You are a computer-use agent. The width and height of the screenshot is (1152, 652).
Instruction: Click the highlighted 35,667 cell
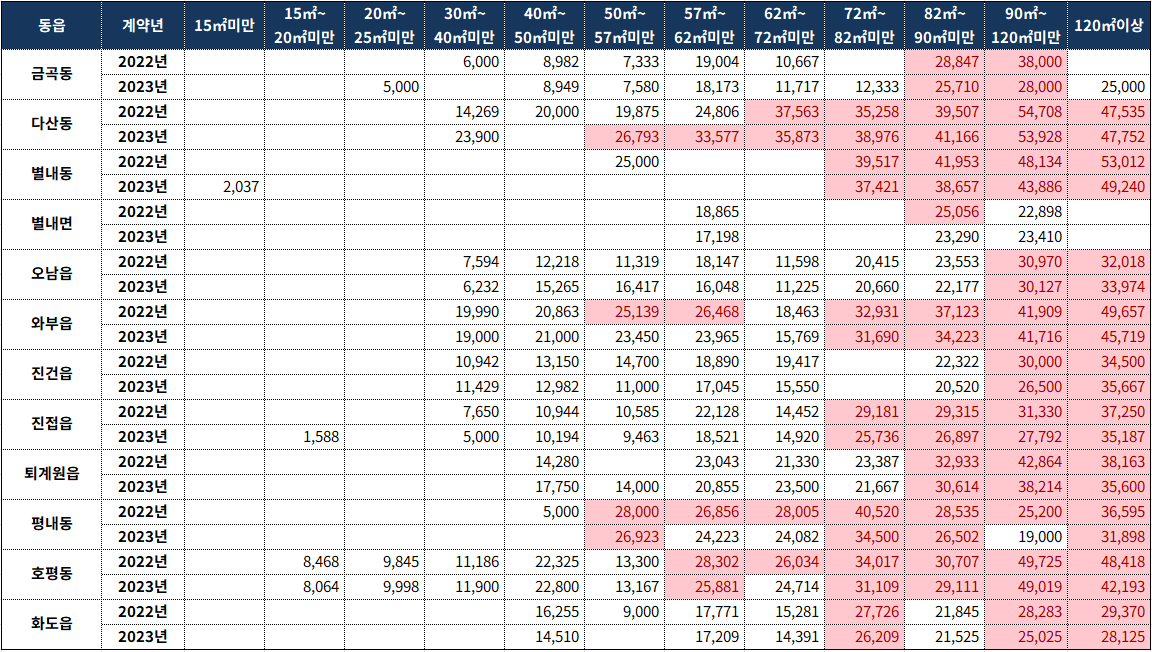[x=1109, y=387]
